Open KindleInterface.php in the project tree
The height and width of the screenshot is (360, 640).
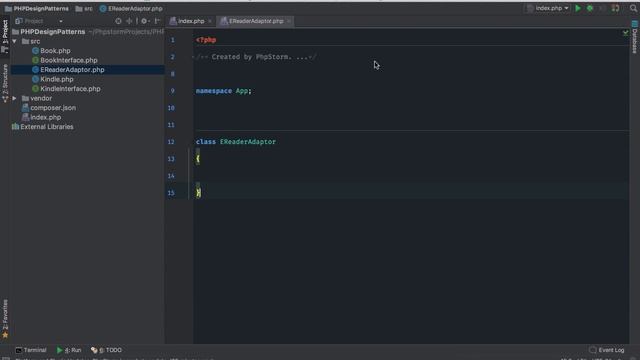(x=70, y=89)
